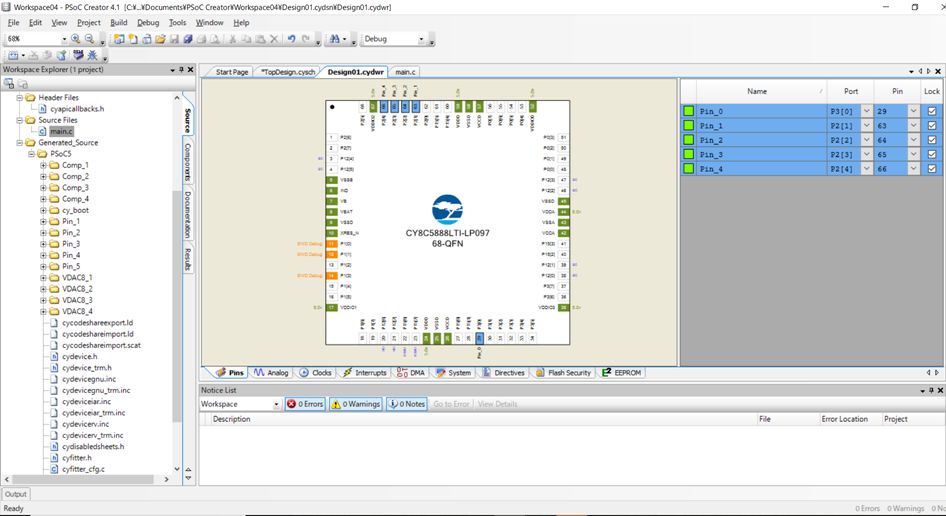The width and height of the screenshot is (946, 516).
Task: Toggle the 0 Notes filter button
Action: (407, 404)
